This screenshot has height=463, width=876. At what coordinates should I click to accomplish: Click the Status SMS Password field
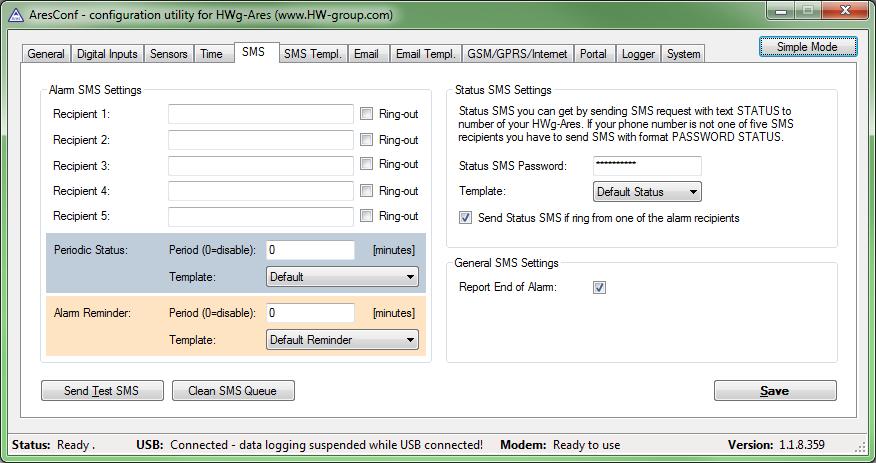647,166
